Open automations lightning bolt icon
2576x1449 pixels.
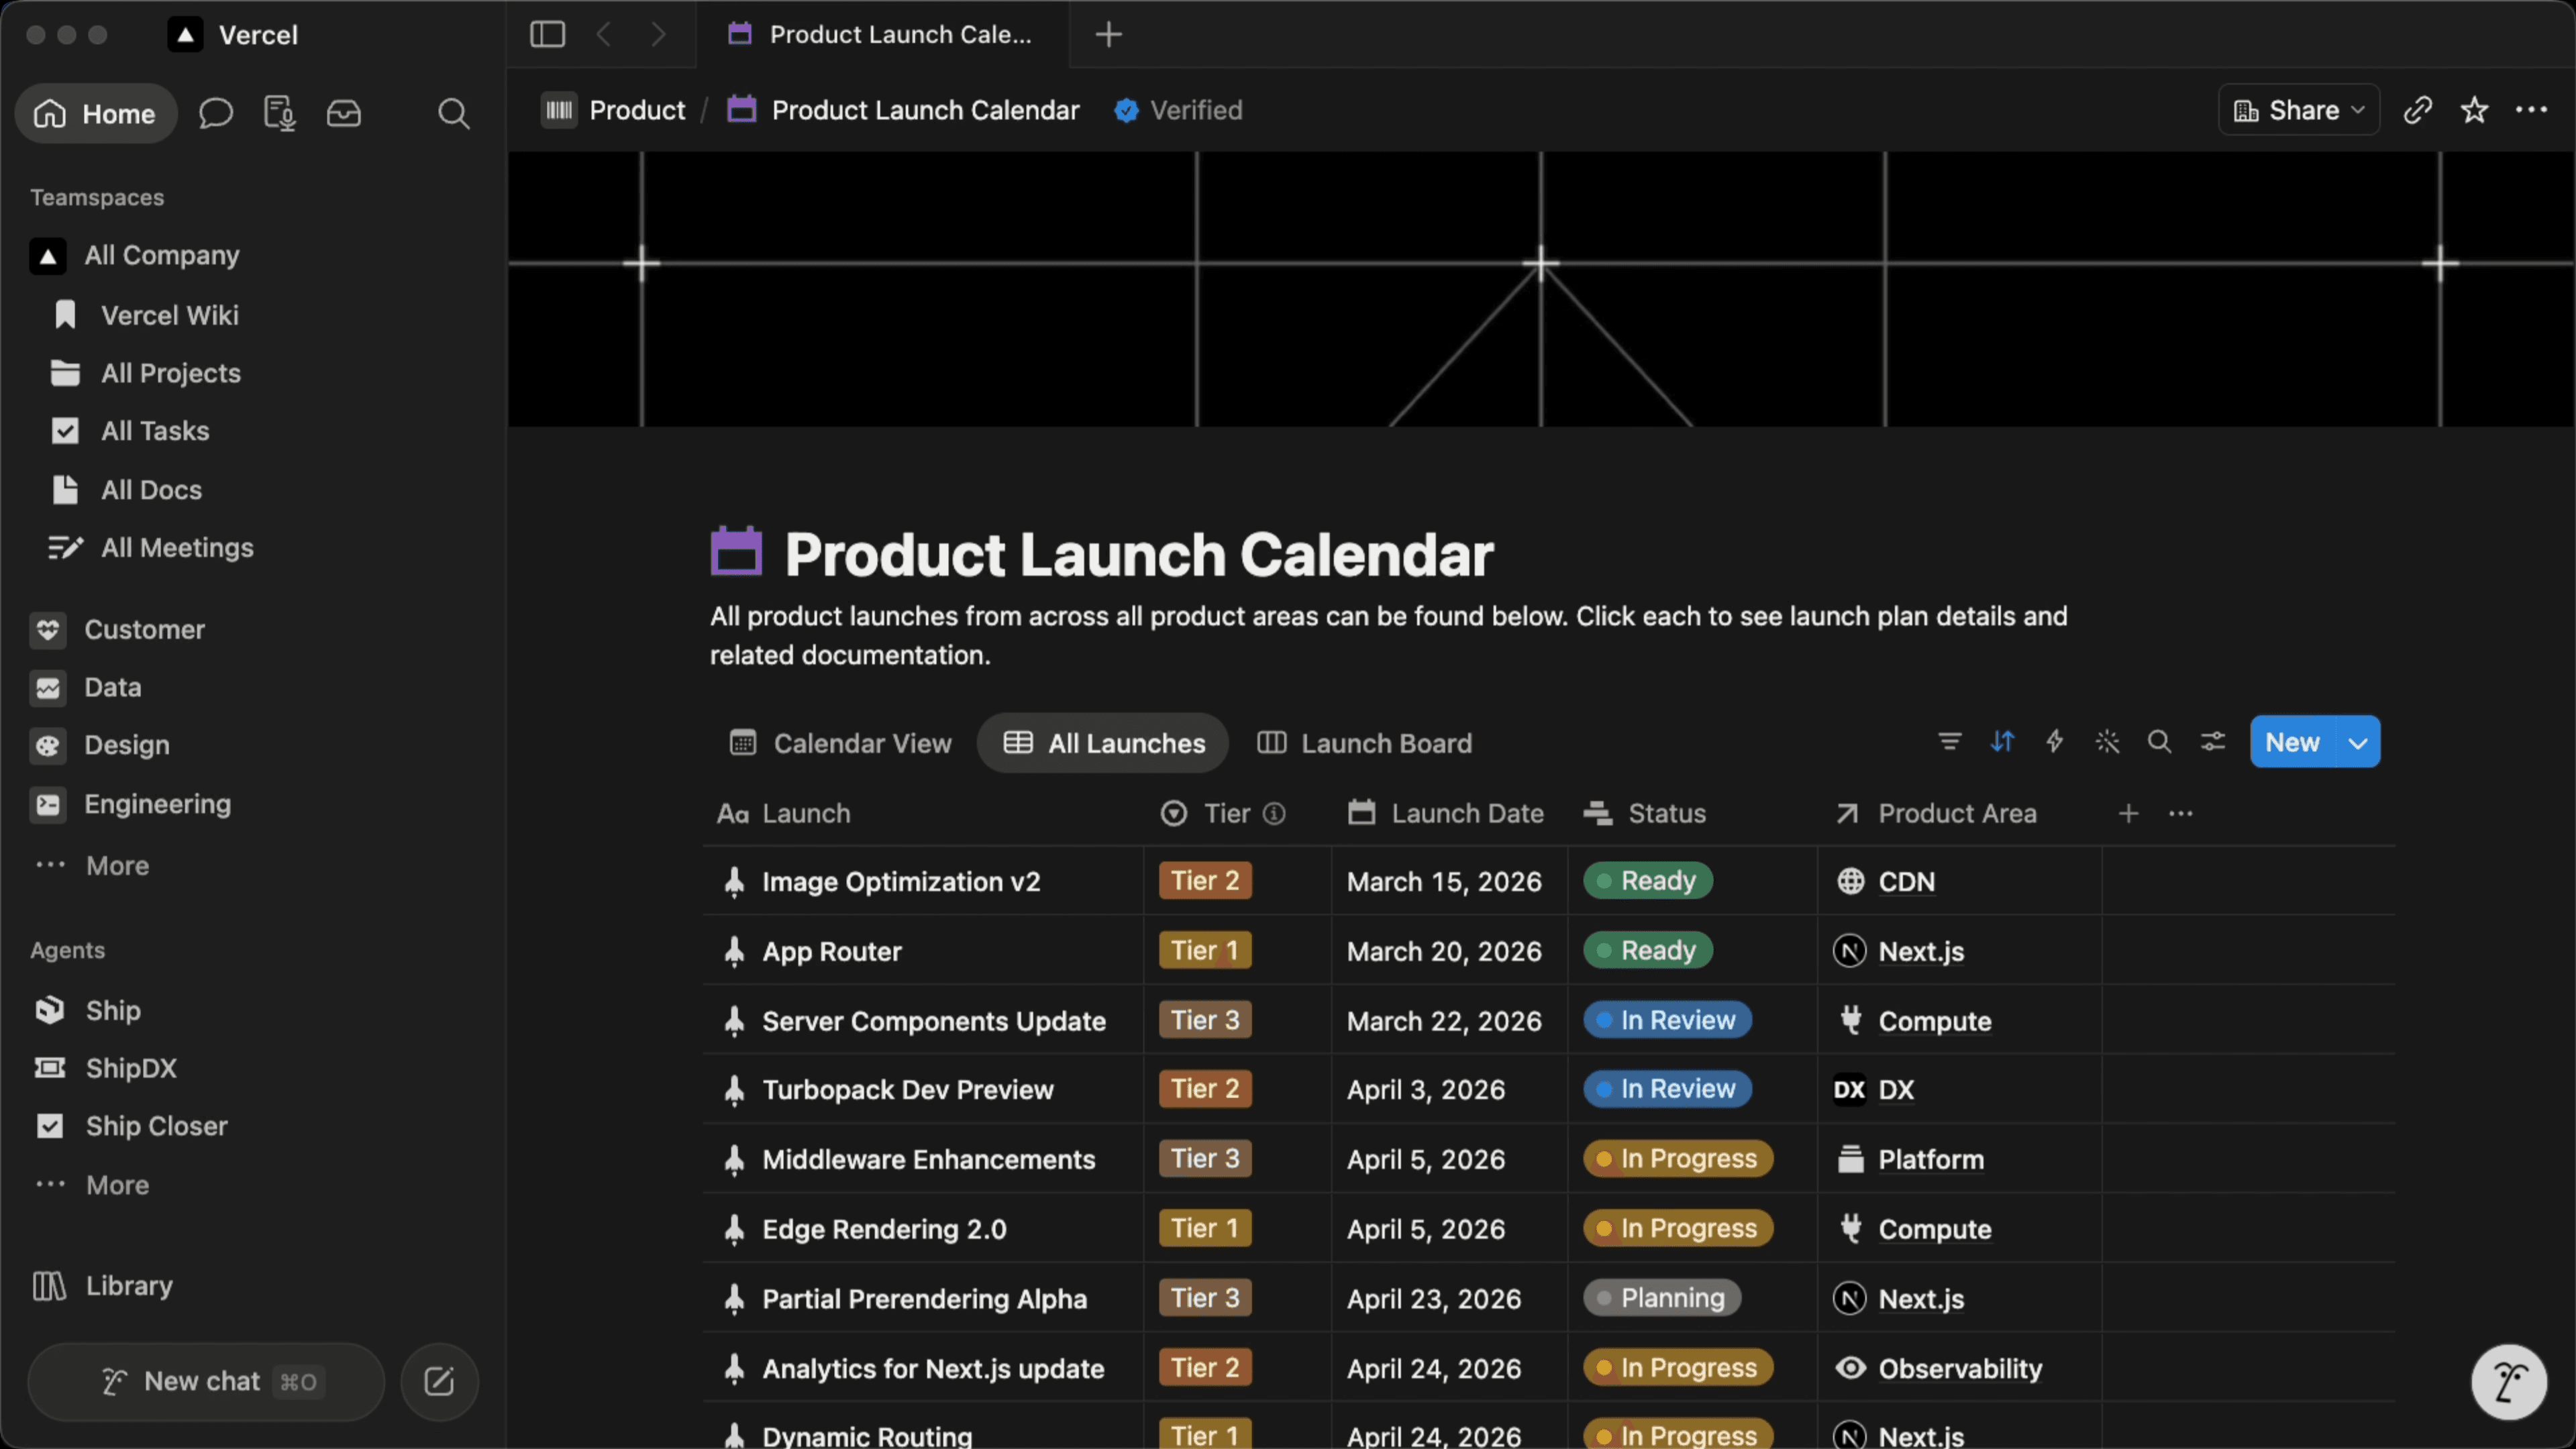(x=2054, y=741)
